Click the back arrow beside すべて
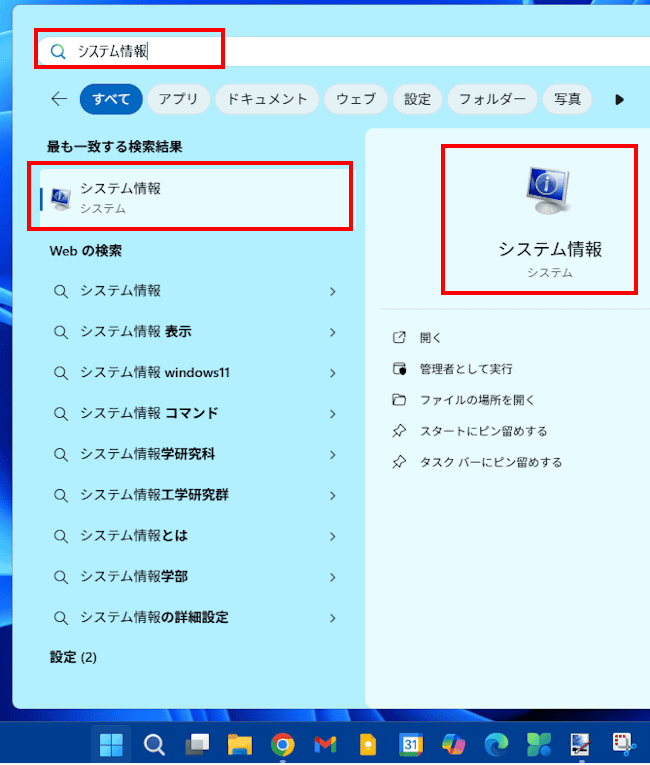 (59, 99)
